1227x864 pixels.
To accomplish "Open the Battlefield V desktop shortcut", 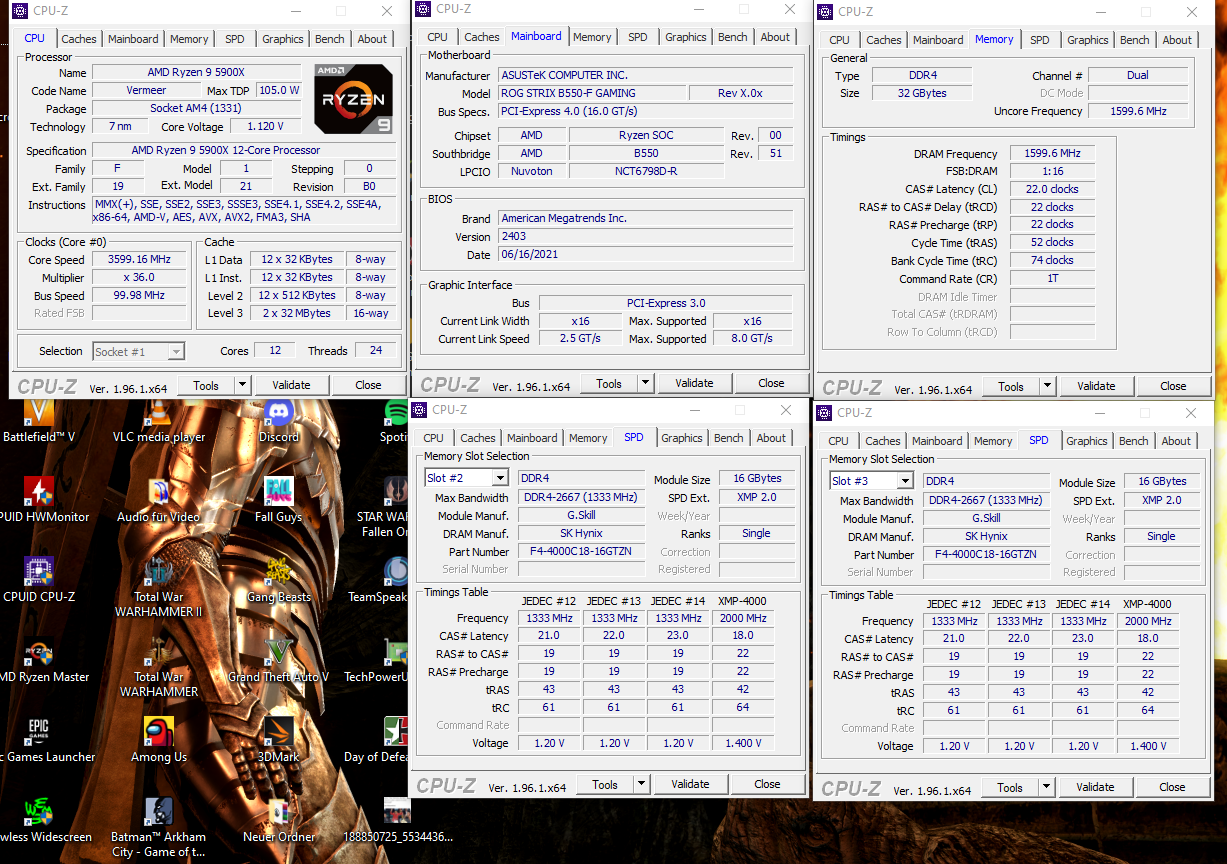I will tap(39, 412).
